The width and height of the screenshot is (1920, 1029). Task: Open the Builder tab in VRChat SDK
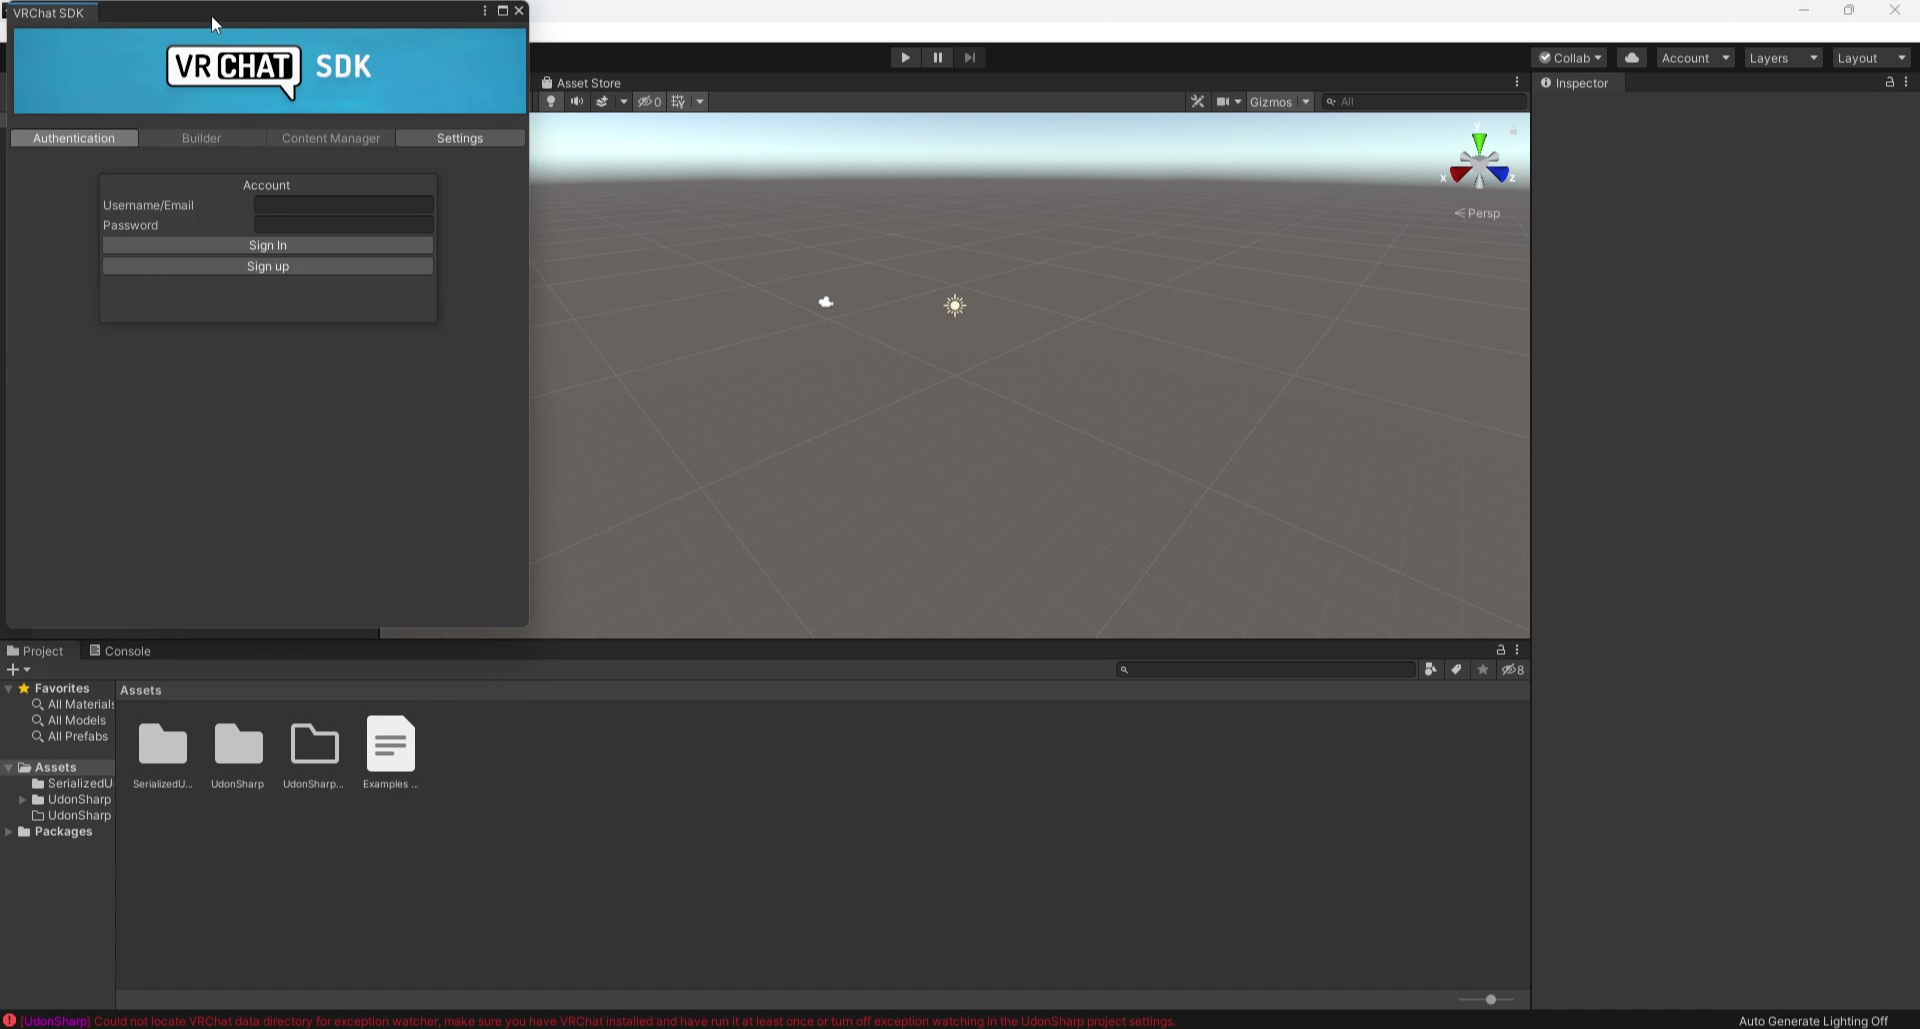tap(201, 138)
